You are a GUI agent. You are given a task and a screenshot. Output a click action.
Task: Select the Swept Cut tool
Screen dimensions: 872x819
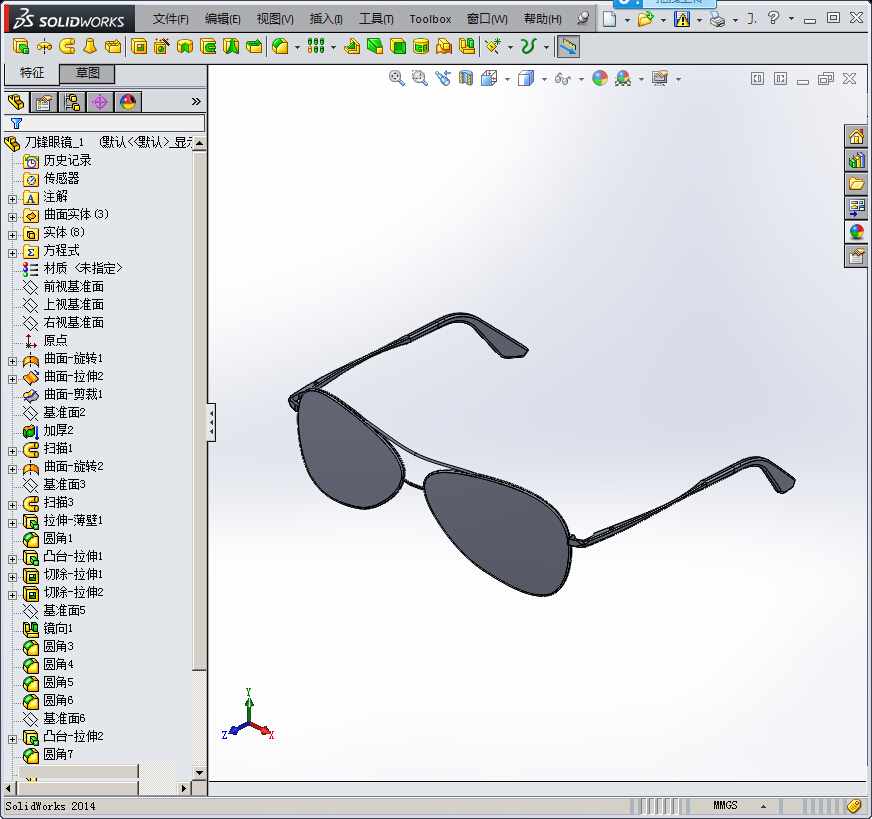(x=208, y=47)
